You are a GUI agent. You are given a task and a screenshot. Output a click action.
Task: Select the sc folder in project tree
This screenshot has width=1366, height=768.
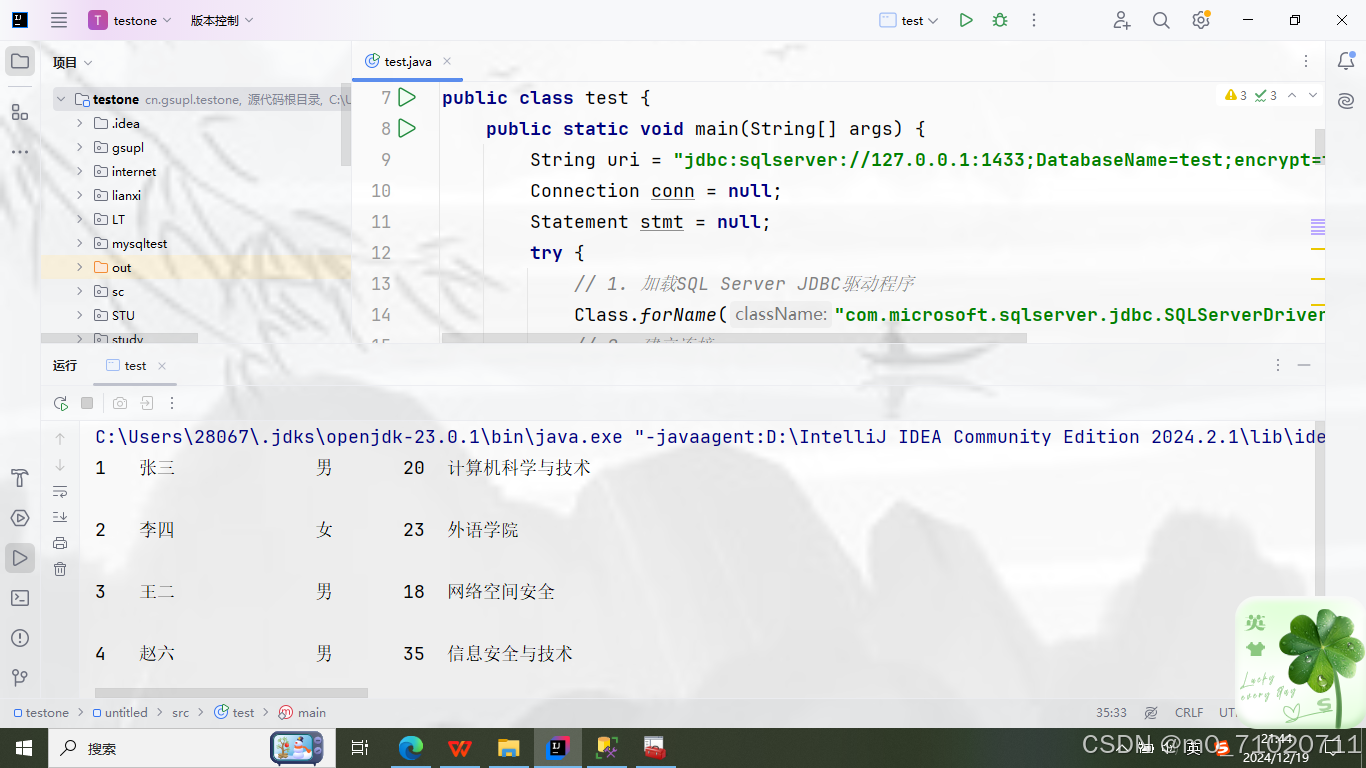click(118, 291)
